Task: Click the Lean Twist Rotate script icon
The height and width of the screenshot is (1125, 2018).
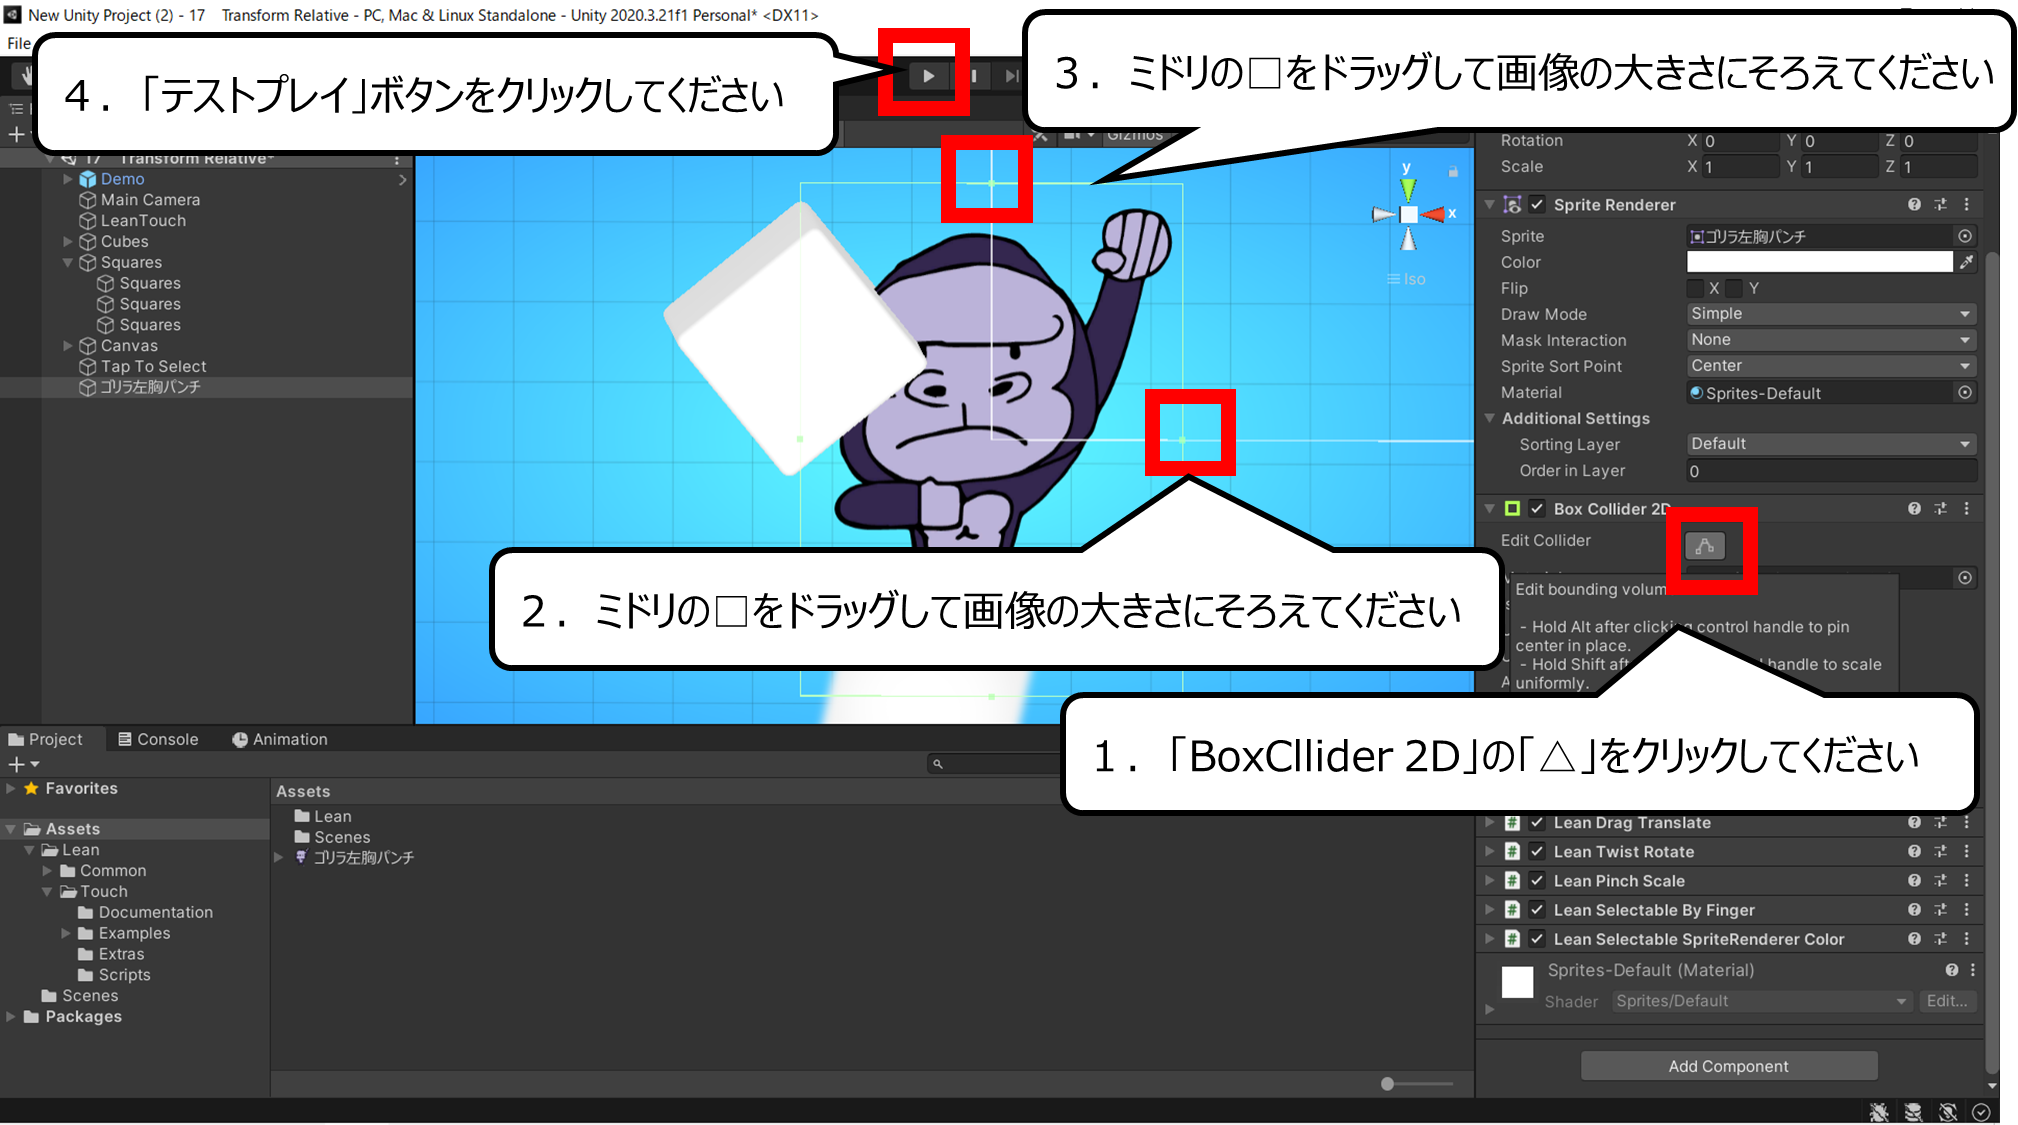Action: coord(1512,851)
